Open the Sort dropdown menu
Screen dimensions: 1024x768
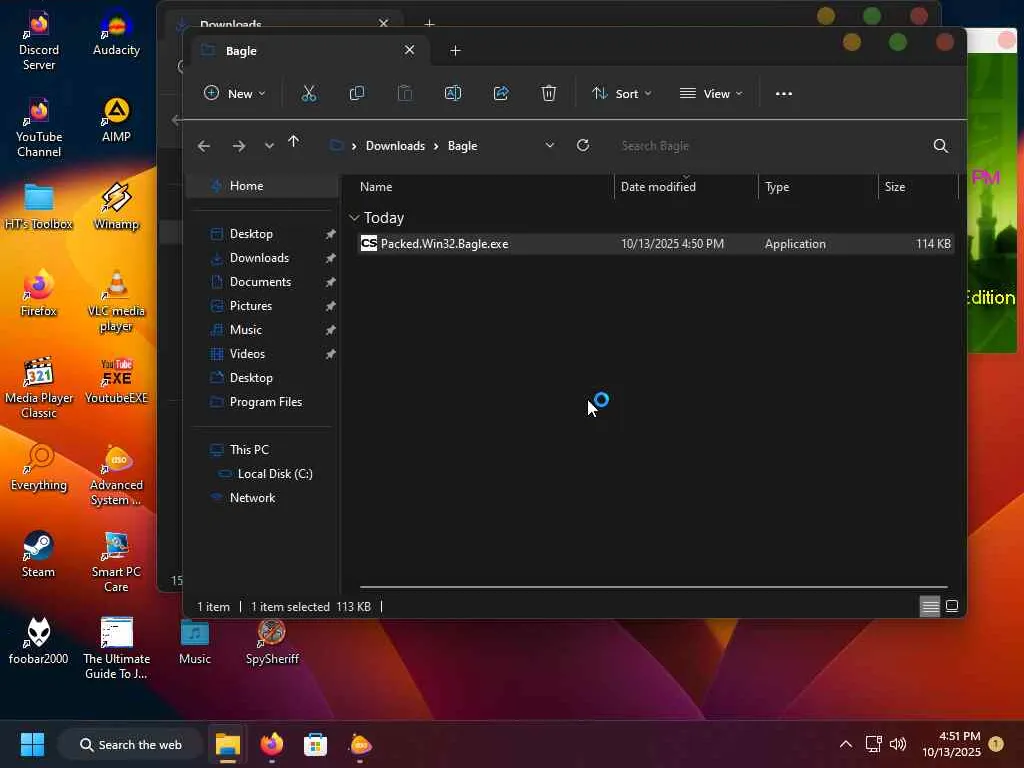[621, 93]
